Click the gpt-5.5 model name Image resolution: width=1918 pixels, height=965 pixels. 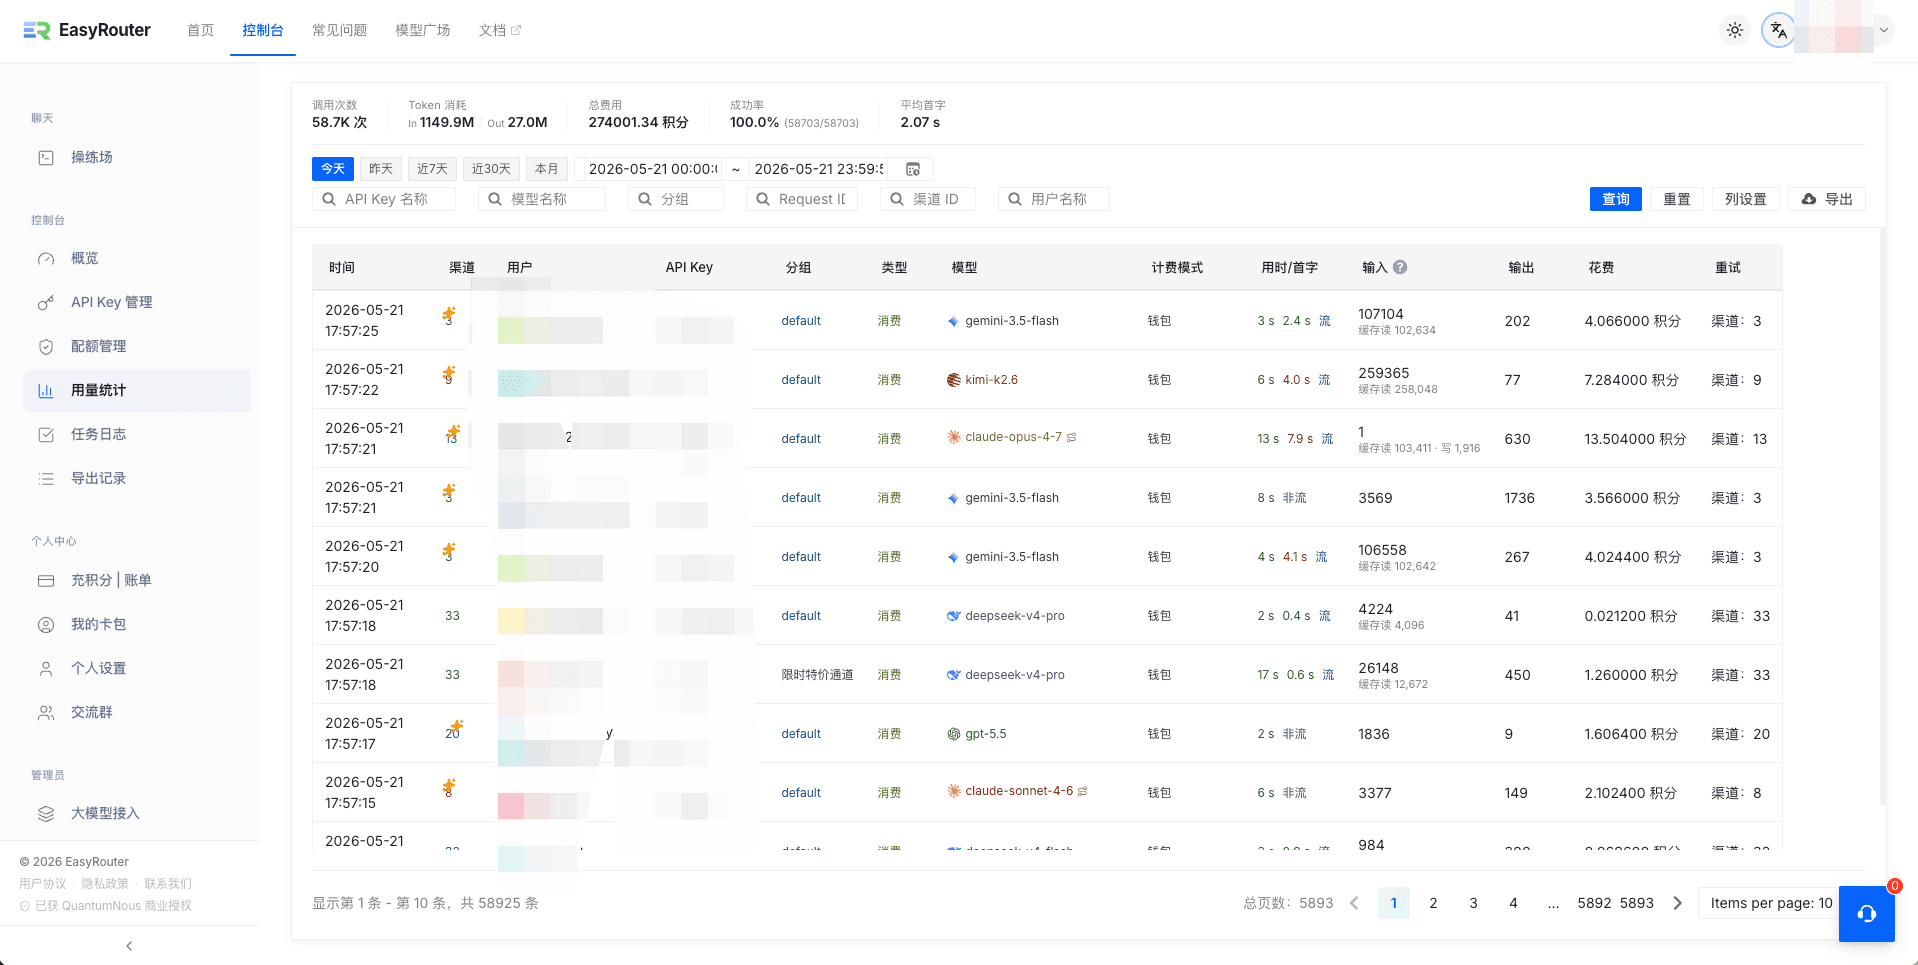[x=985, y=734]
